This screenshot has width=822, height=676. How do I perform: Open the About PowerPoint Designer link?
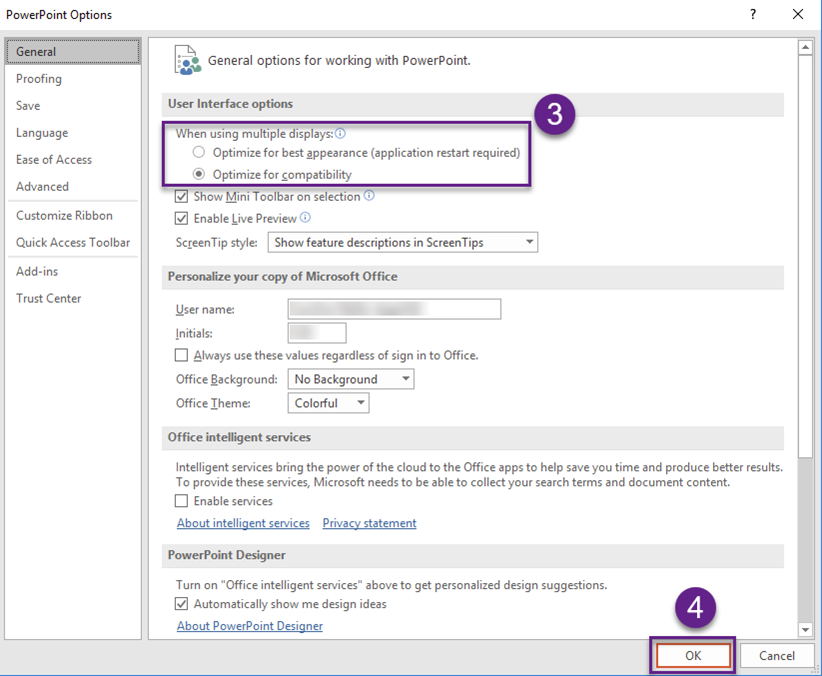tap(250, 626)
